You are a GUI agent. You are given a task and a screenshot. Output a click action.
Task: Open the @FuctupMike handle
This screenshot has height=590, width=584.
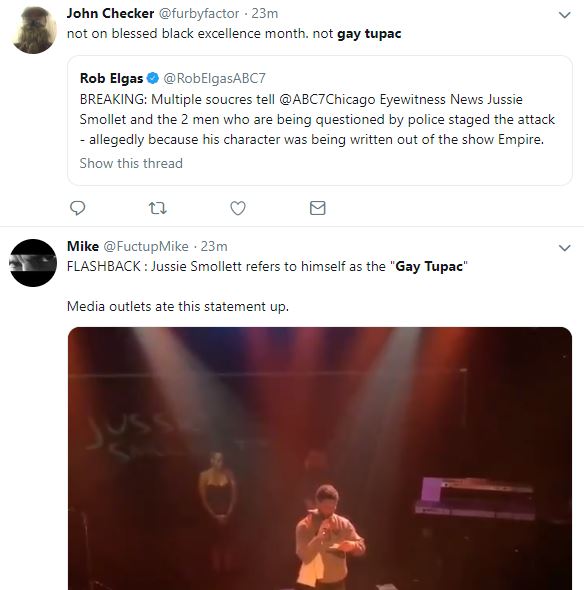point(146,246)
